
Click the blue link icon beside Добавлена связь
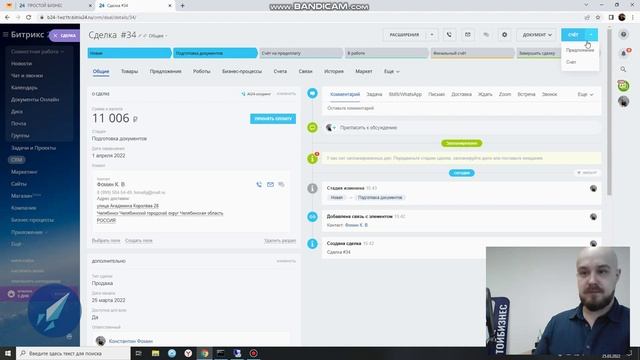click(x=312, y=217)
